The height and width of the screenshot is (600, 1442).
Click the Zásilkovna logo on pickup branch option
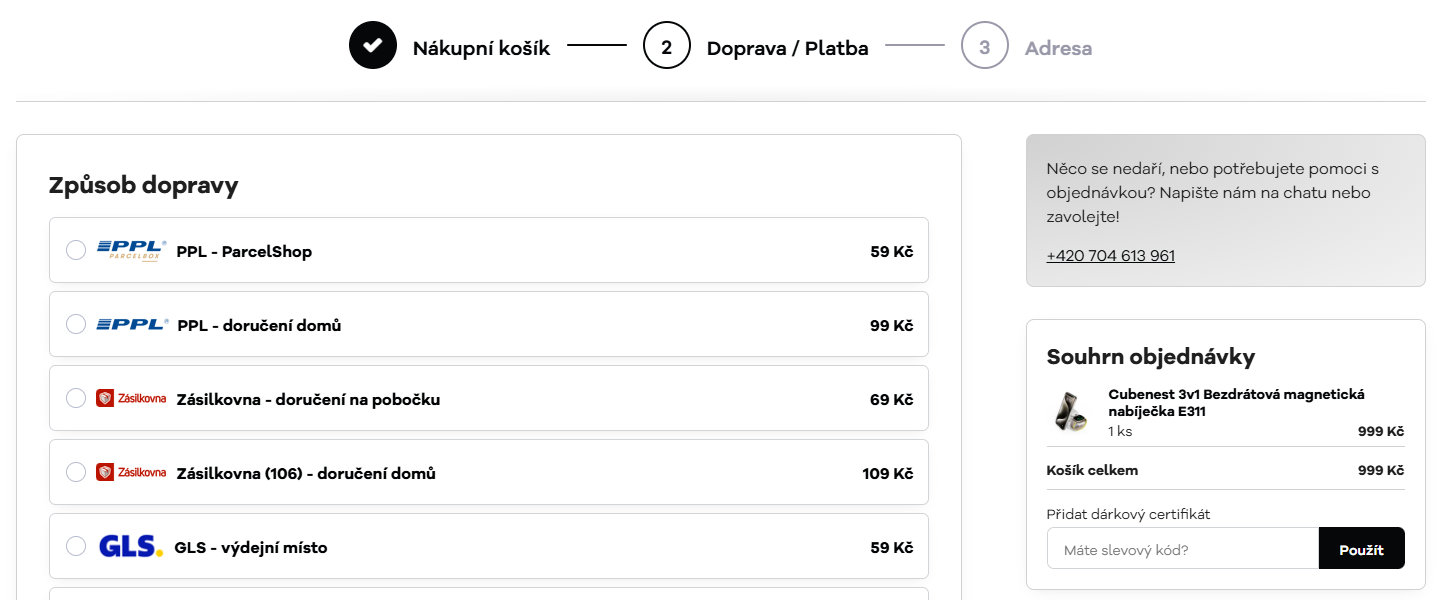[133, 397]
